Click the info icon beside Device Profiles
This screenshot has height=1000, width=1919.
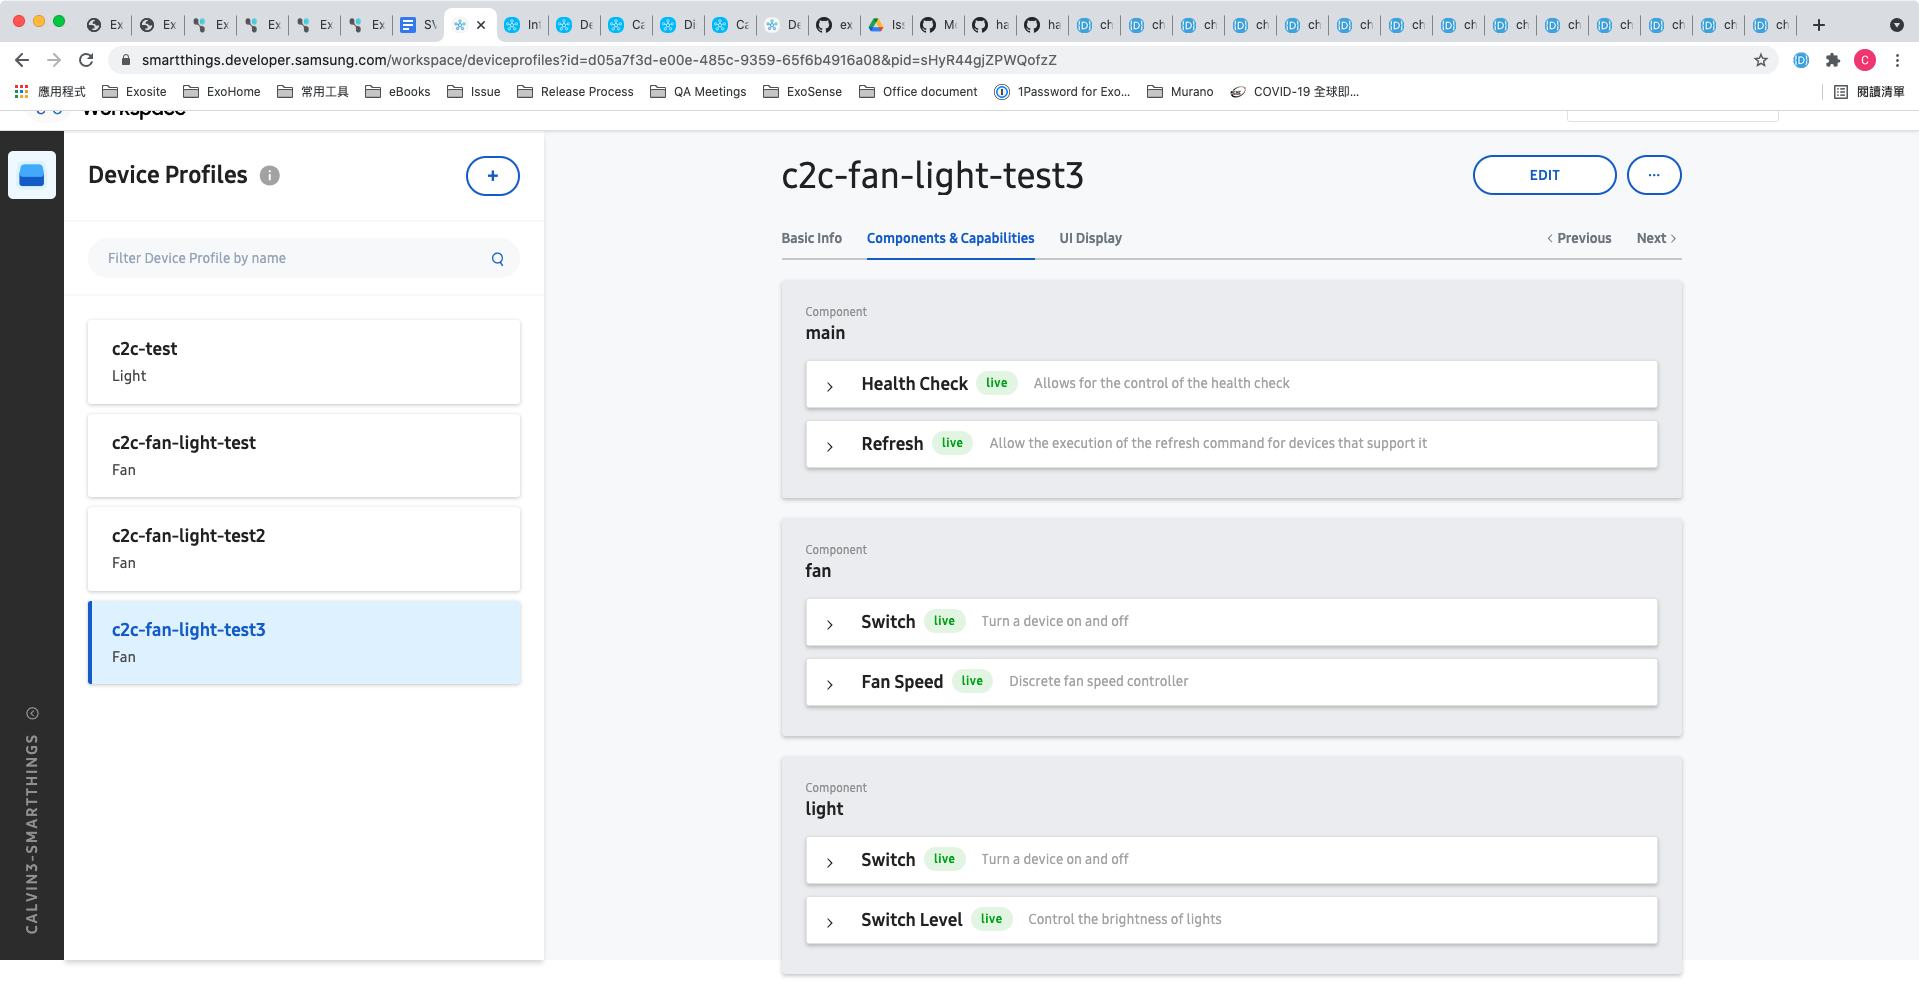pyautogui.click(x=270, y=175)
